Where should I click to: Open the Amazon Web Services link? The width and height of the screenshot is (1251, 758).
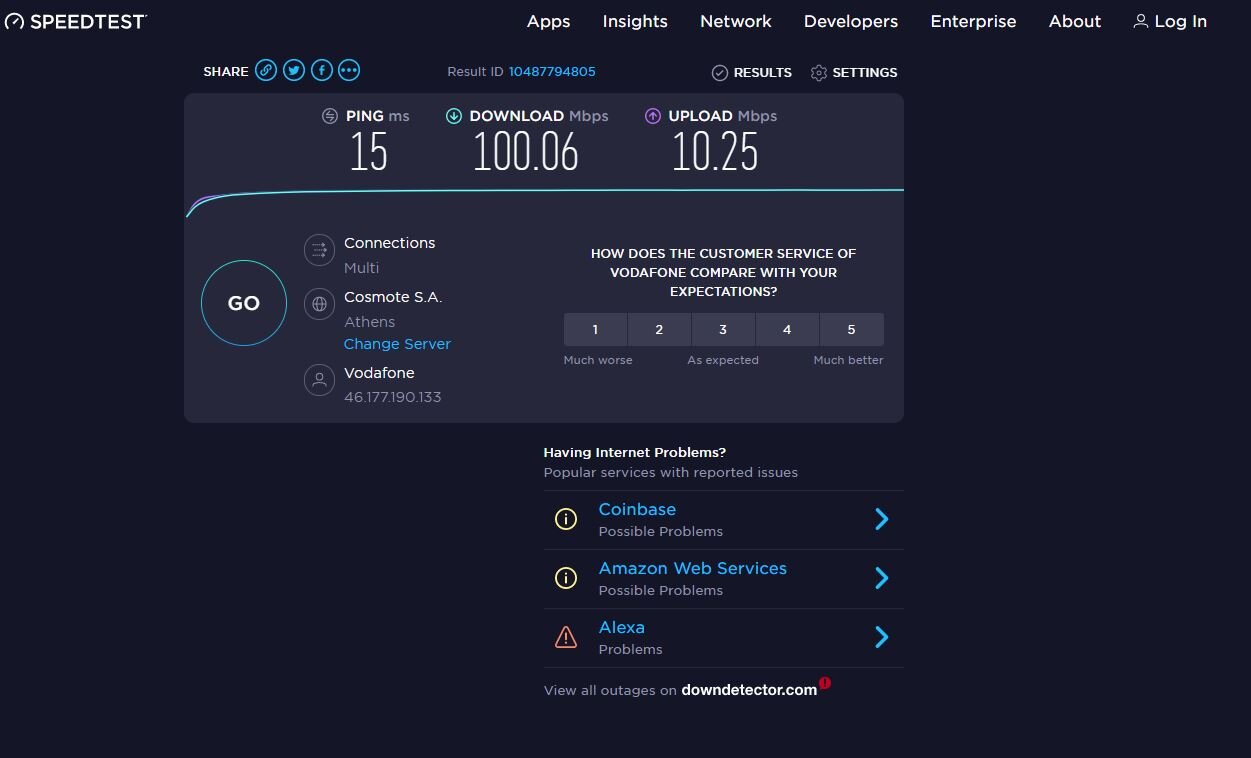[x=692, y=568]
